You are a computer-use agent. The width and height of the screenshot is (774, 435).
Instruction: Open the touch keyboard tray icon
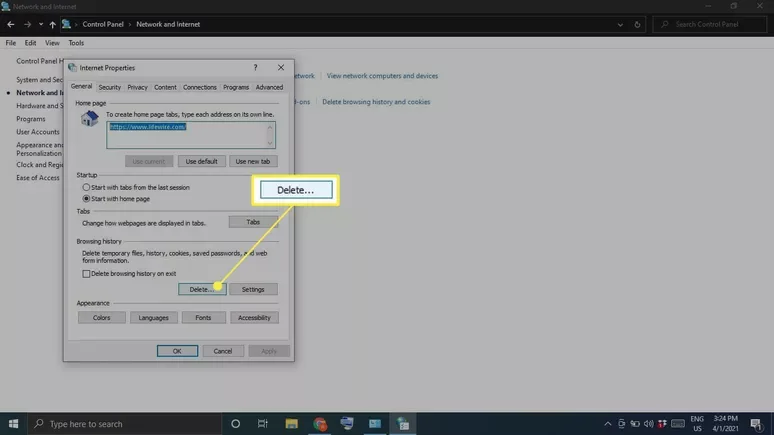point(678,424)
